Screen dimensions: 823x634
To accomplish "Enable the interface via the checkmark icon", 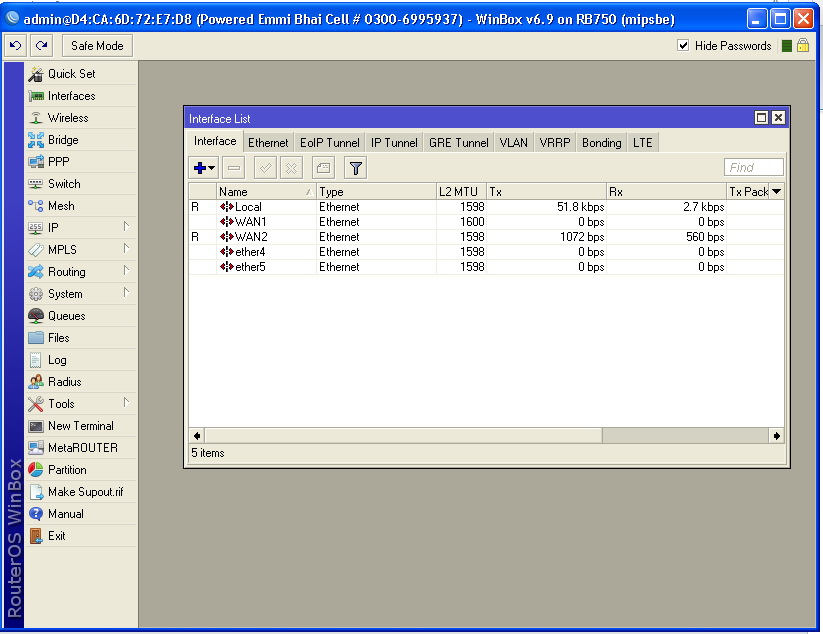I will 263,167.
